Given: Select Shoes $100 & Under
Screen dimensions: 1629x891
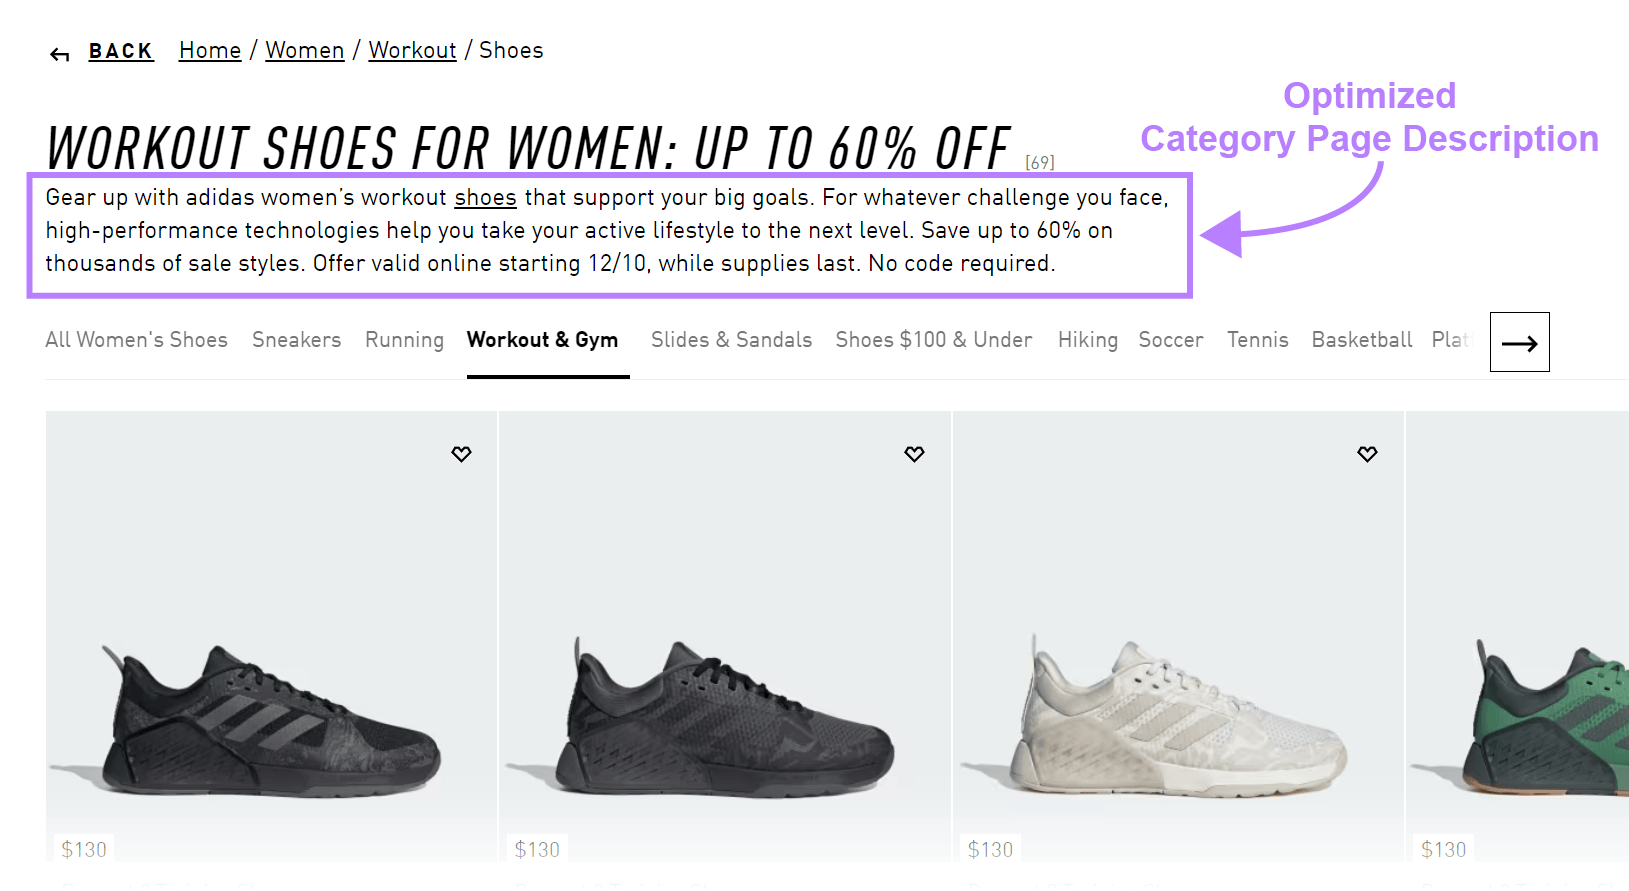Looking at the screenshot, I should (933, 340).
